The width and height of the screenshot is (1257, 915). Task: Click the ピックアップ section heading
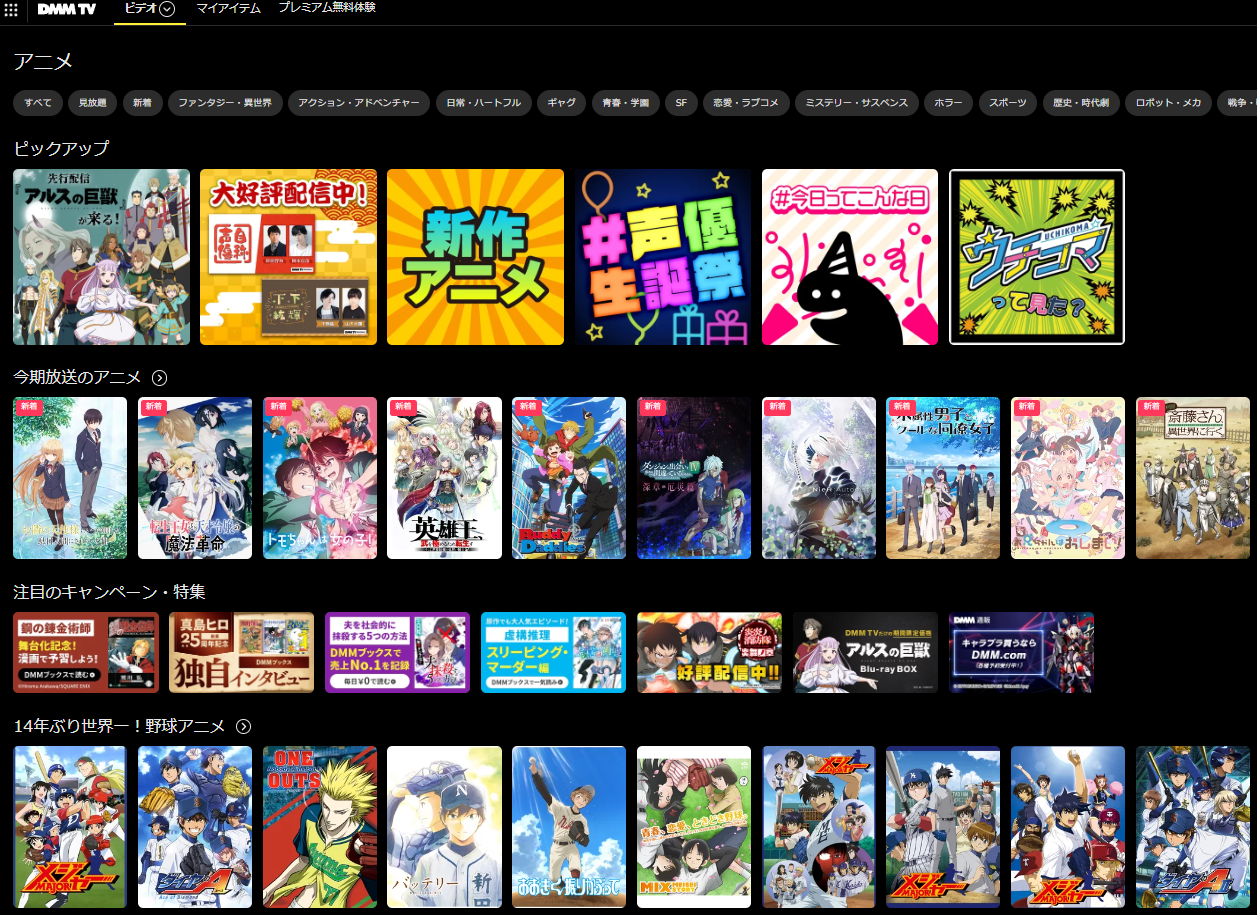(62, 148)
